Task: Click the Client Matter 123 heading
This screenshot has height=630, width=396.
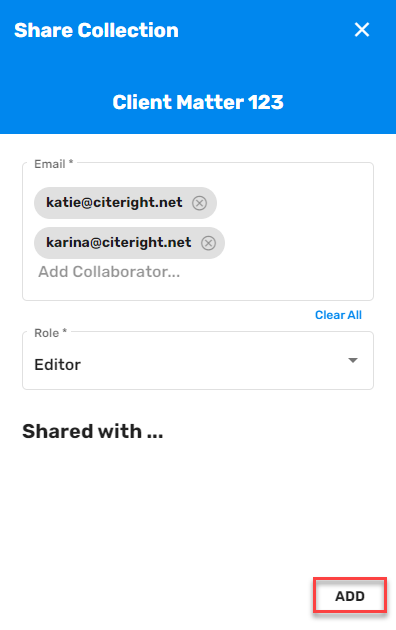Action: coord(198,102)
